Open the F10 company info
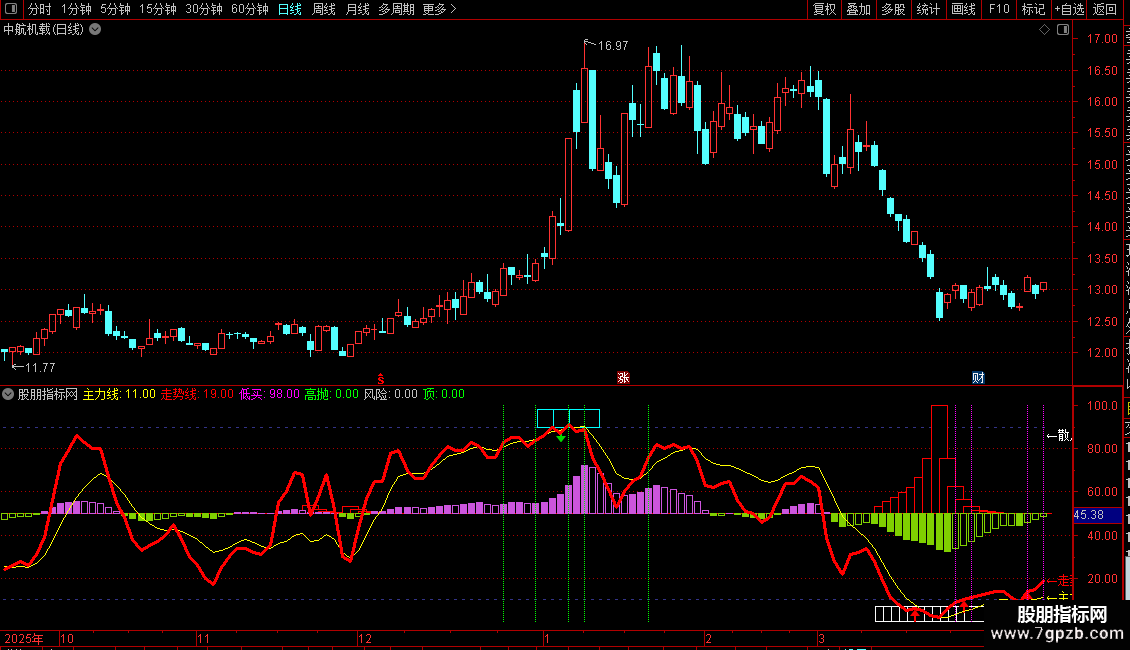The image size is (1130, 650). 999,9
